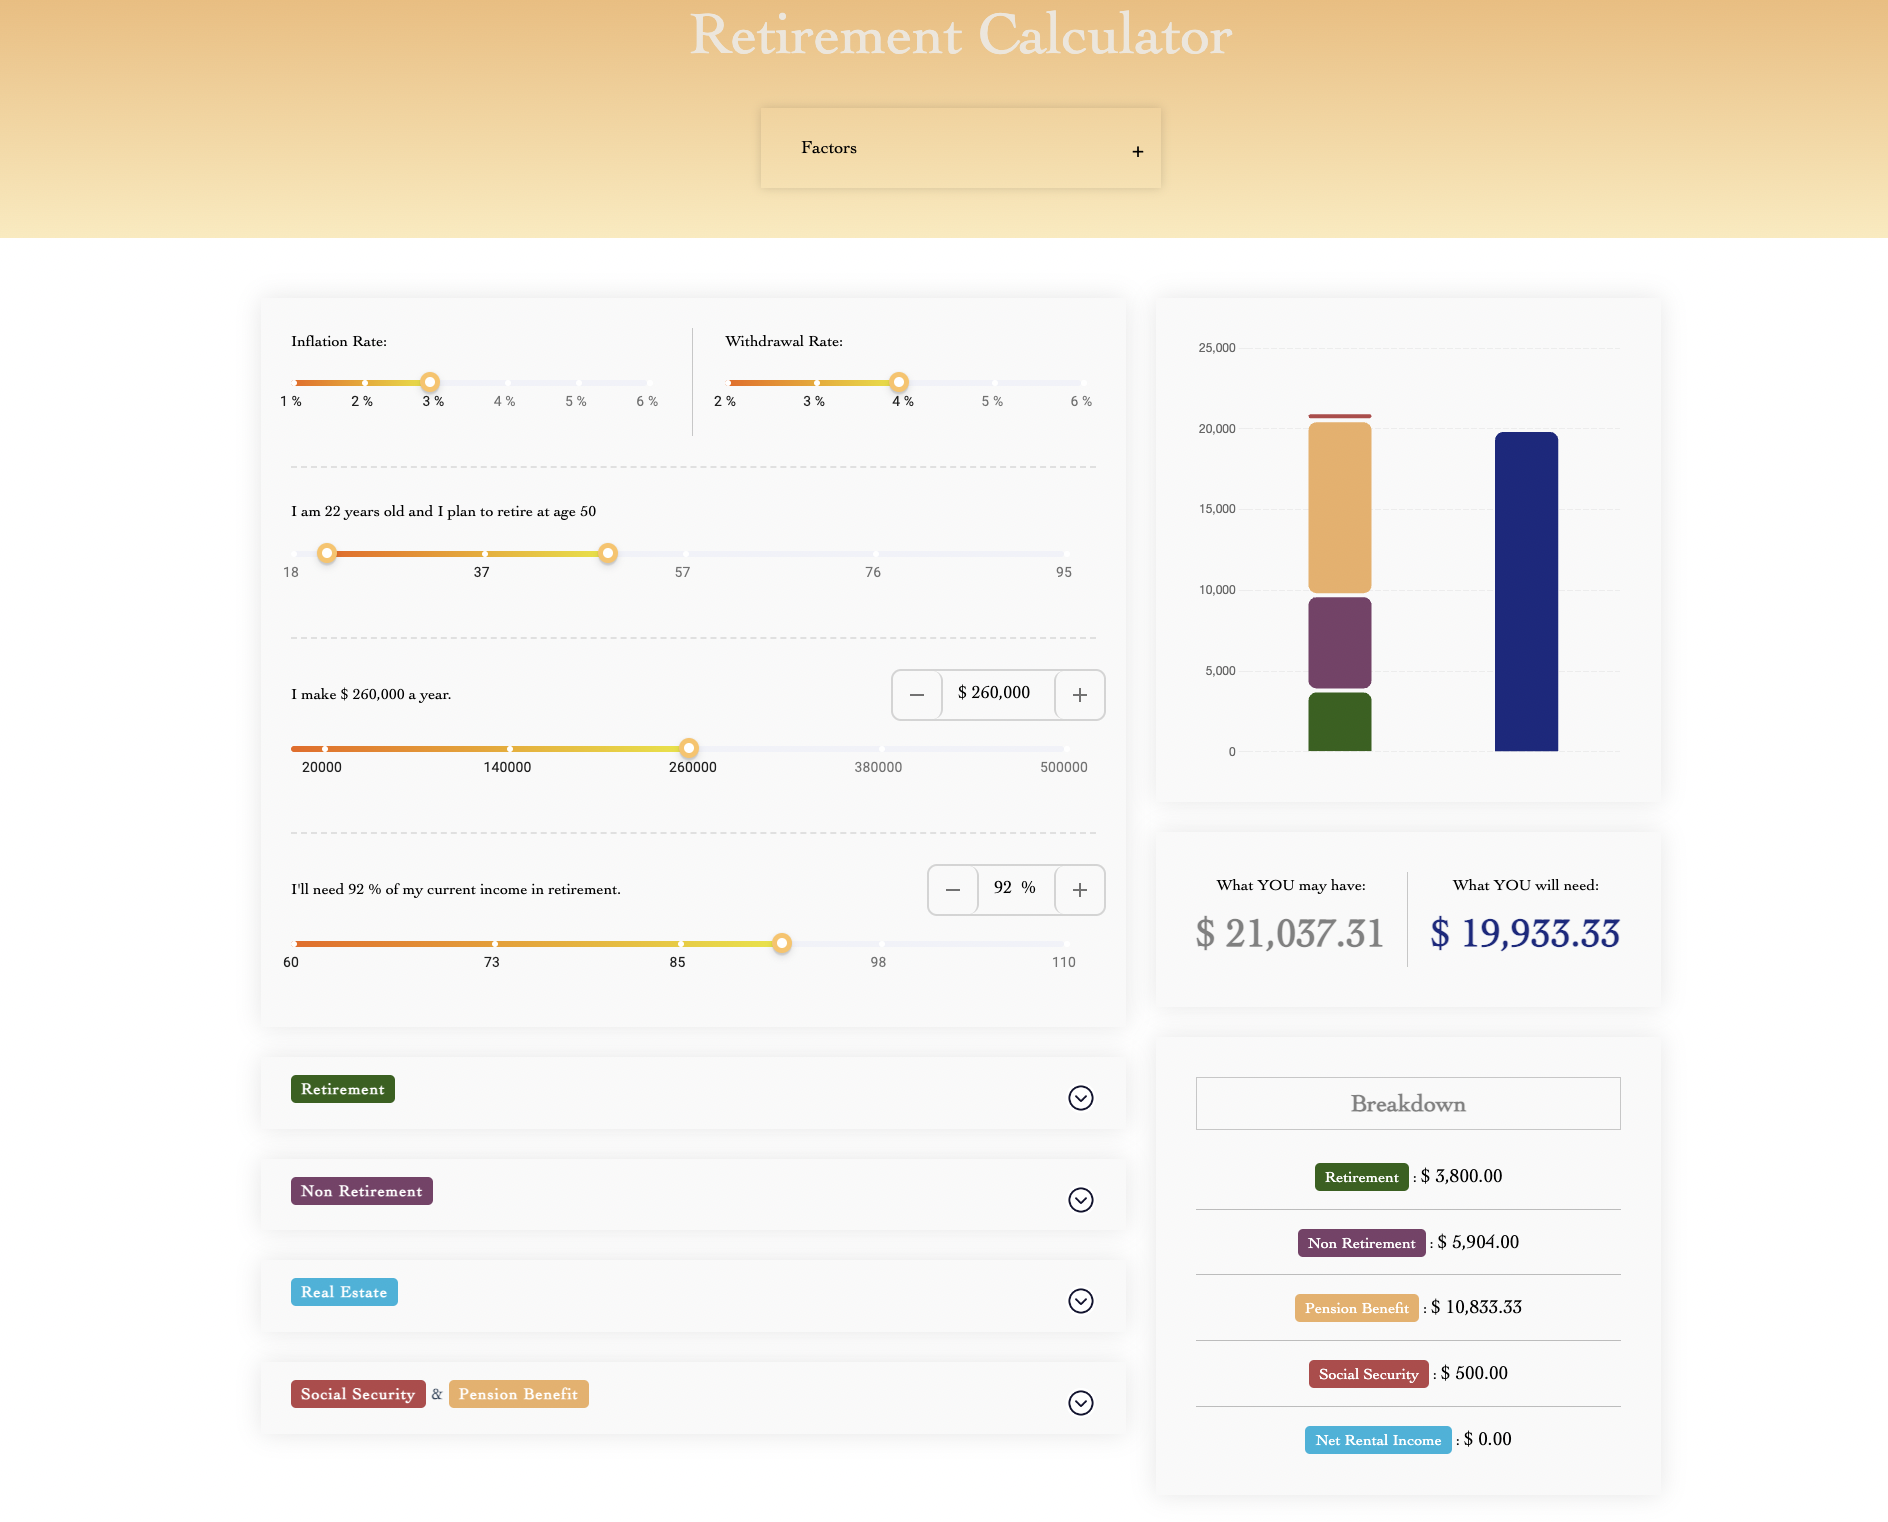
Task: Expand the Real Estate section chevron
Action: pos(1080,1301)
